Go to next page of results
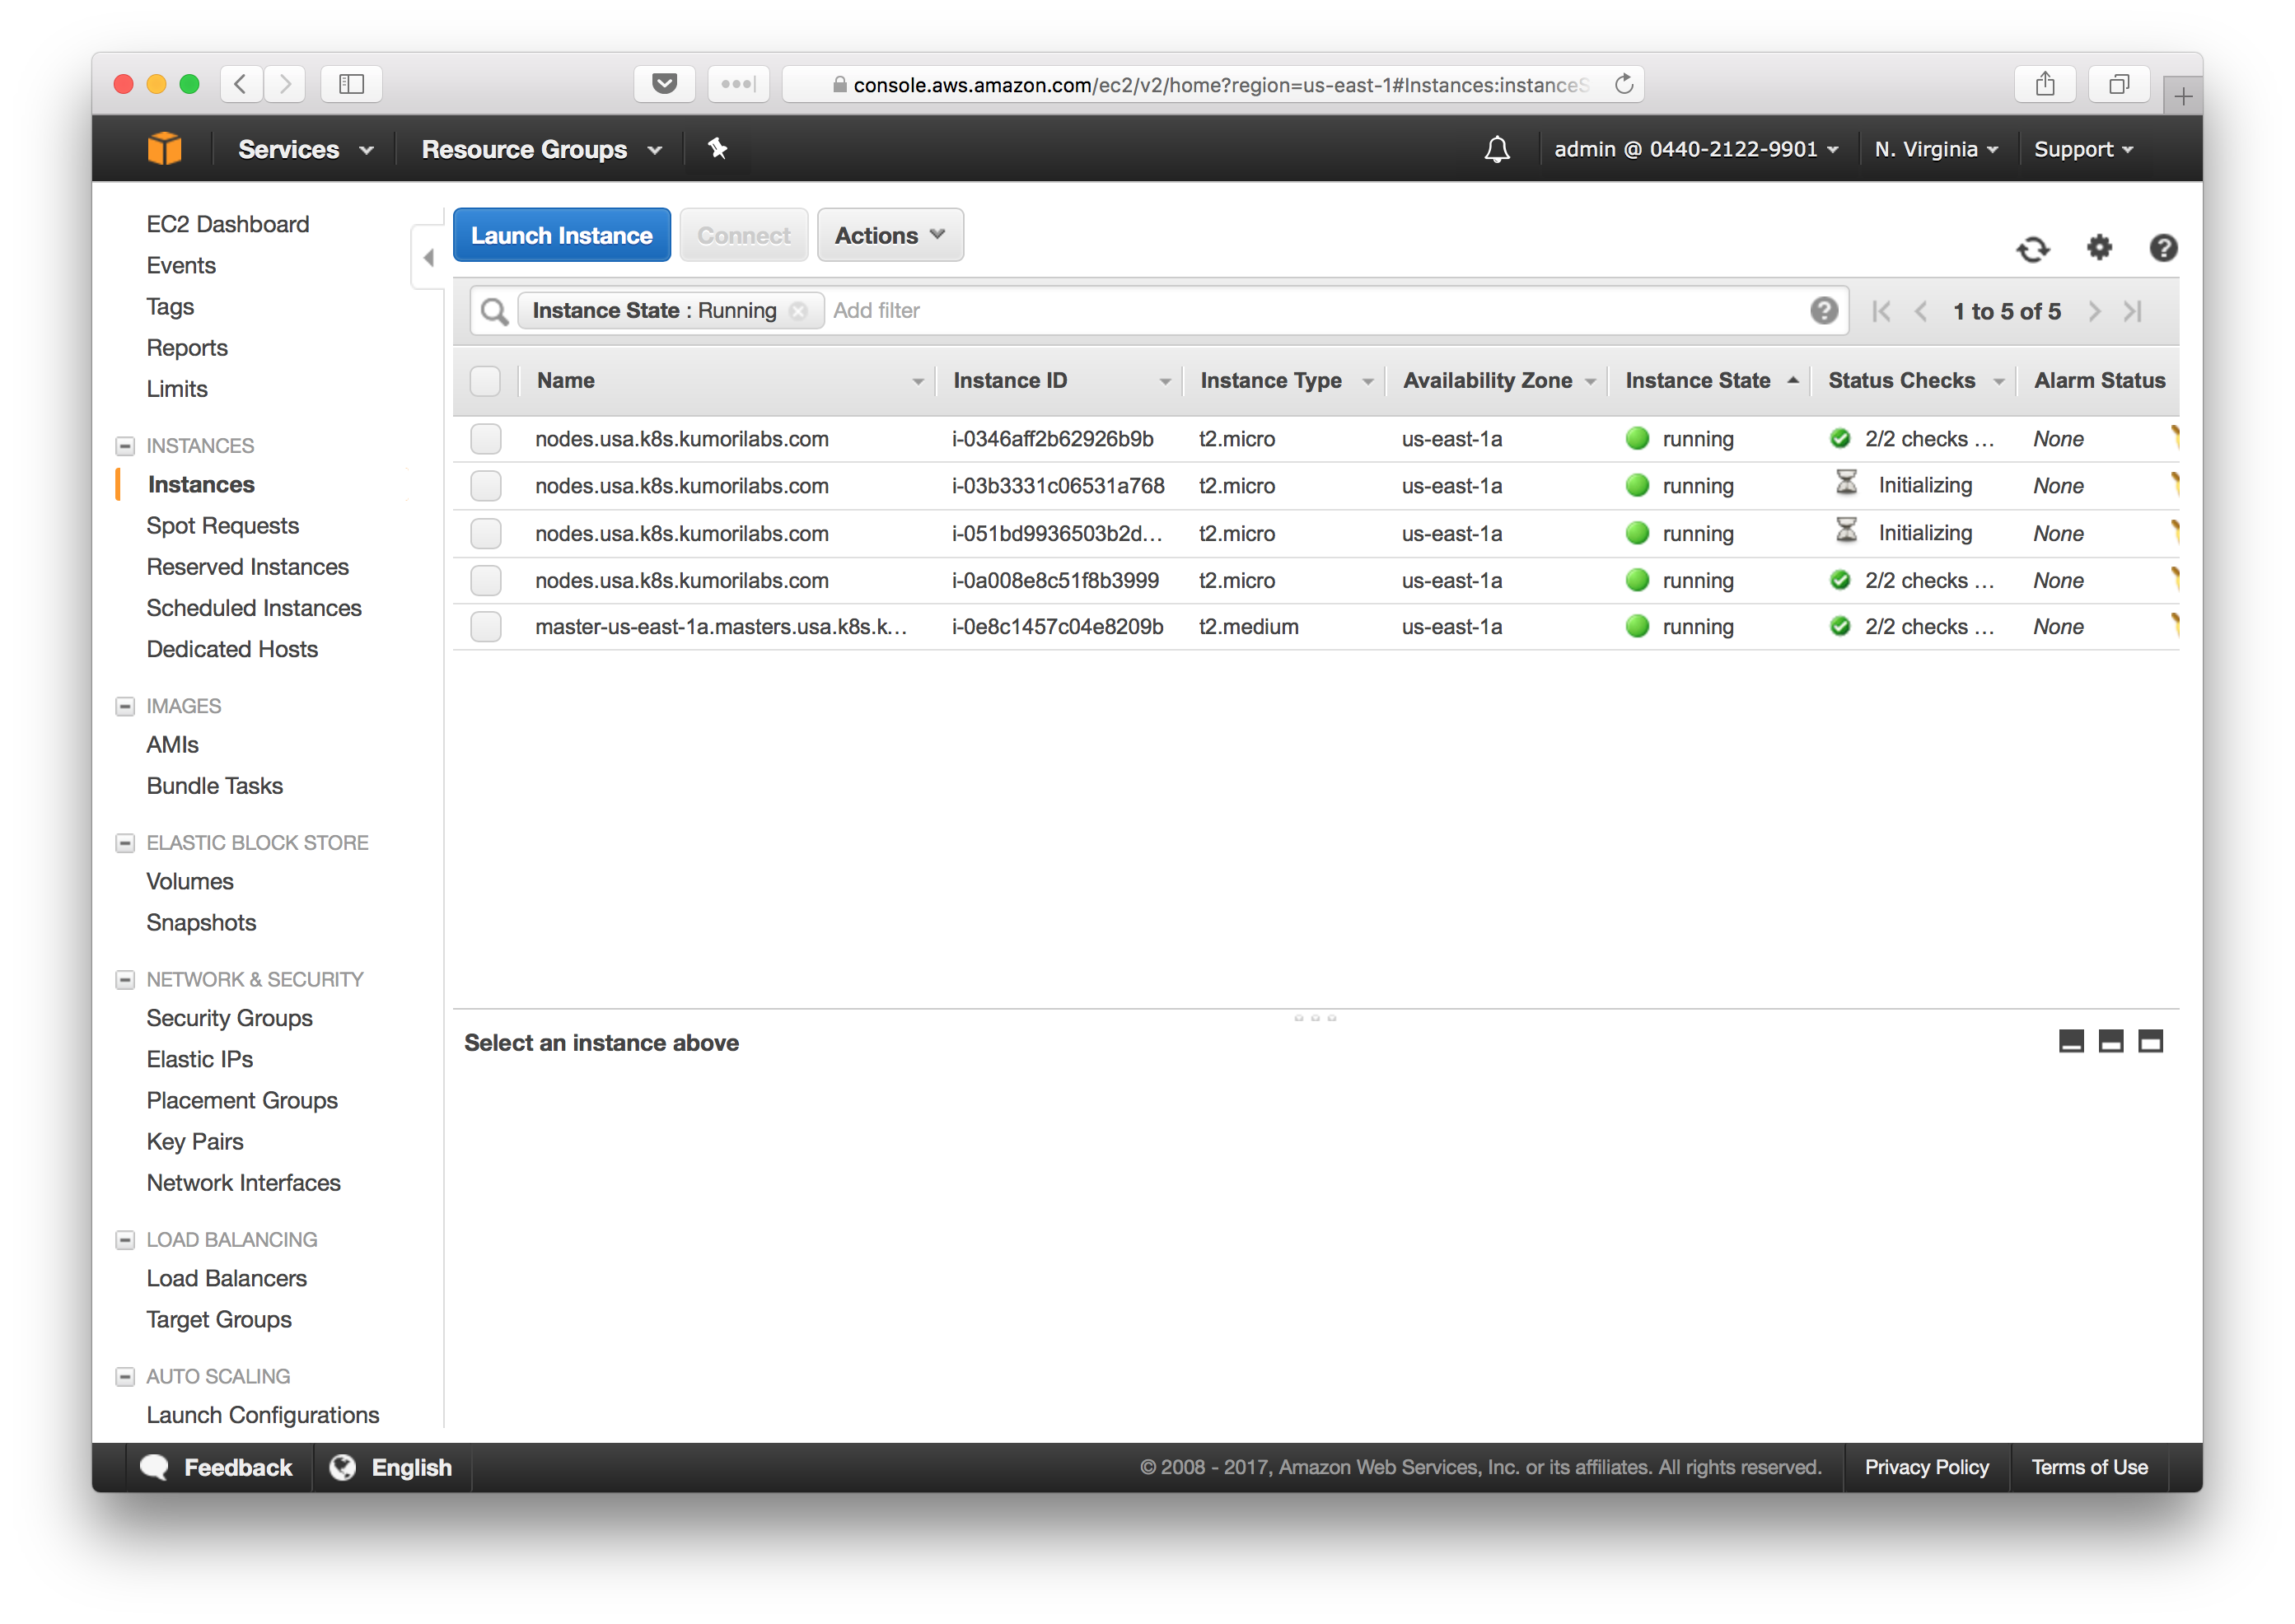This screenshot has width=2295, height=1624. (2094, 311)
